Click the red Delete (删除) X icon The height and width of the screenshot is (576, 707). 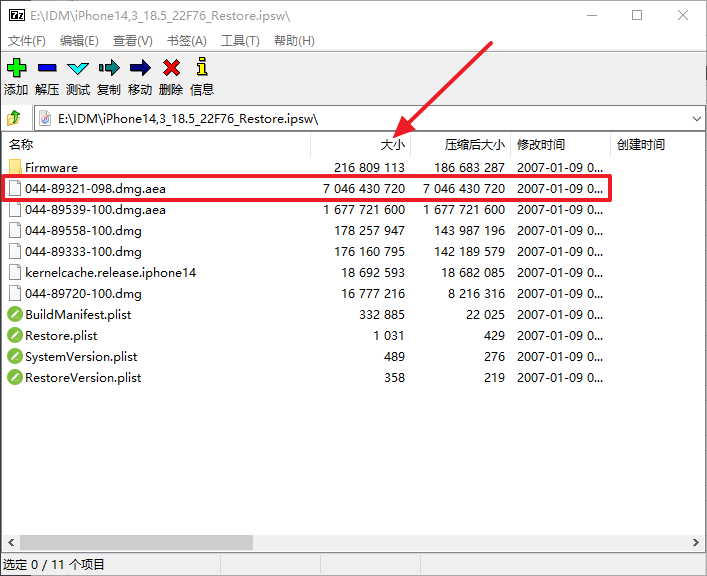pos(171,68)
